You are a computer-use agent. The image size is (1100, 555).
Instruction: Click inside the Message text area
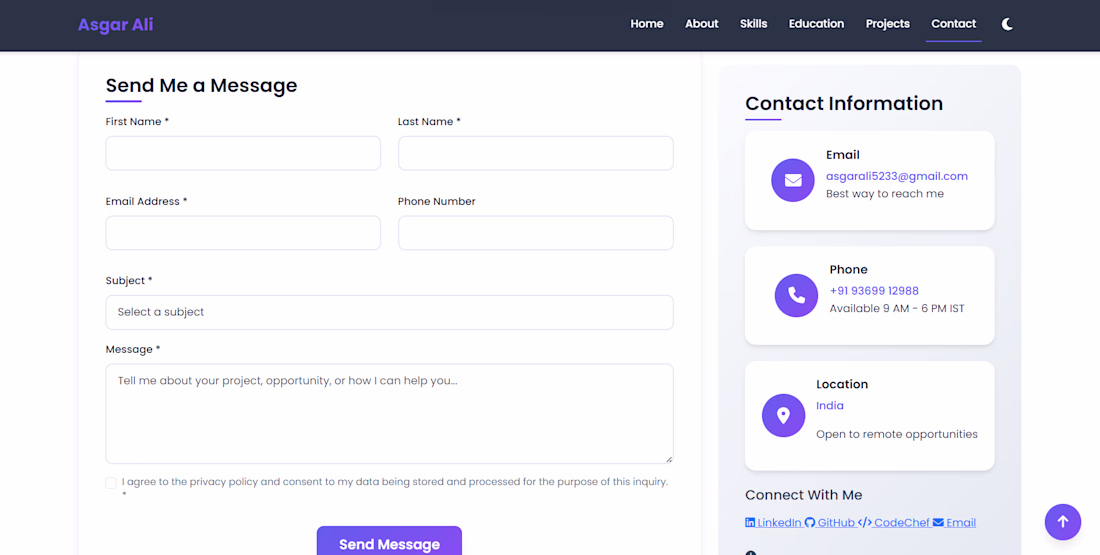[389, 413]
